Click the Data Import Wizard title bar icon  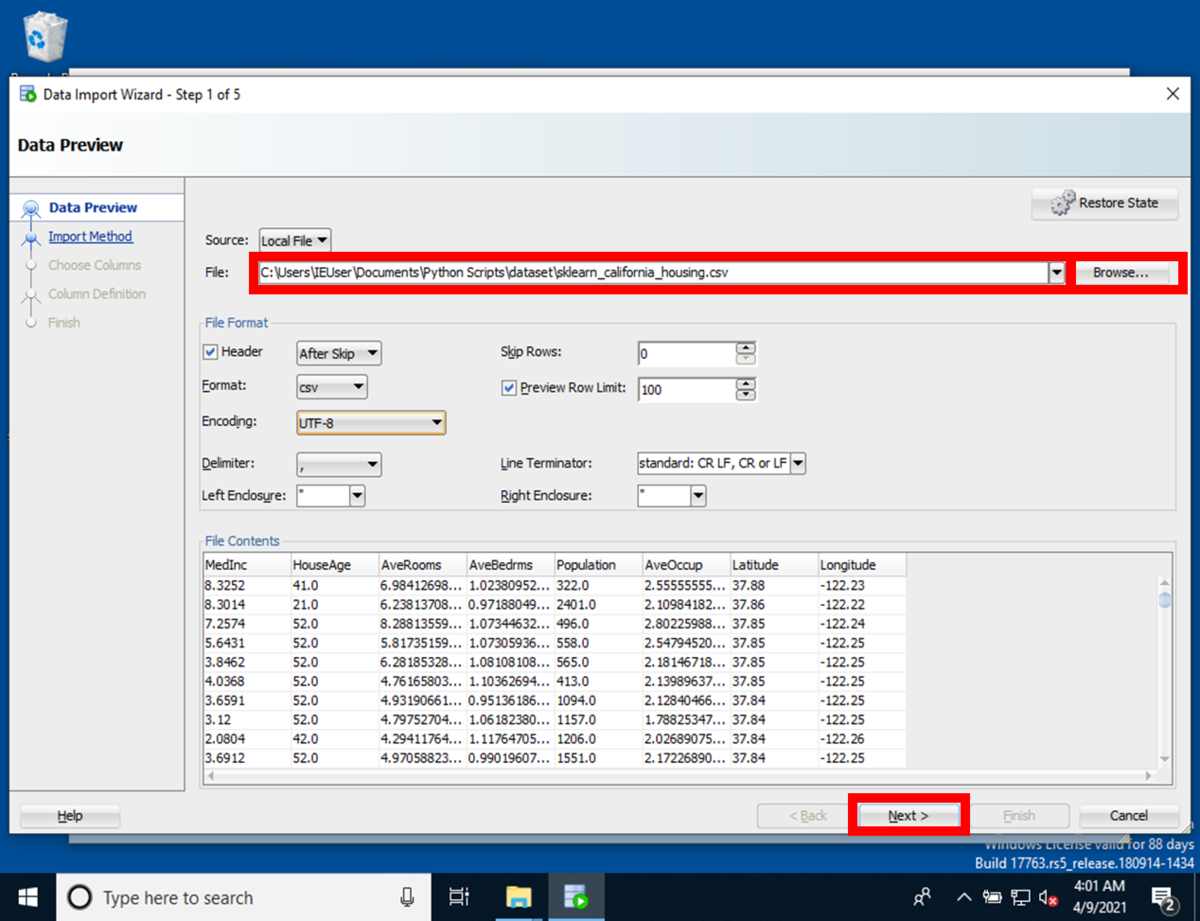pyautogui.click(x=28, y=95)
